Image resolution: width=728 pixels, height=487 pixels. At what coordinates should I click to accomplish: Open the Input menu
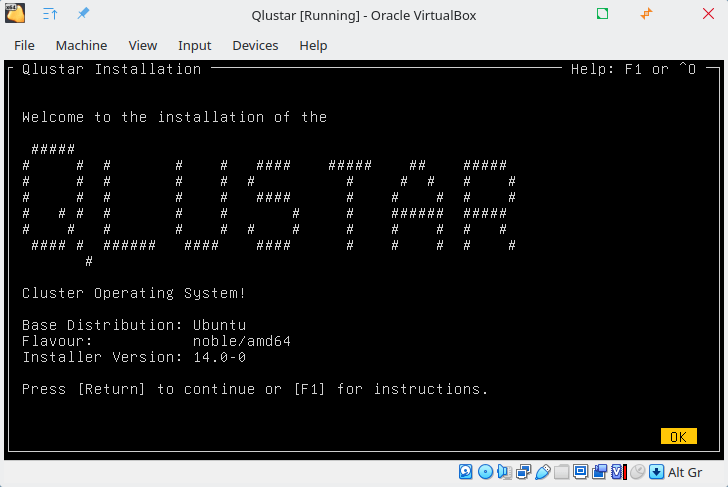pyautogui.click(x=195, y=45)
